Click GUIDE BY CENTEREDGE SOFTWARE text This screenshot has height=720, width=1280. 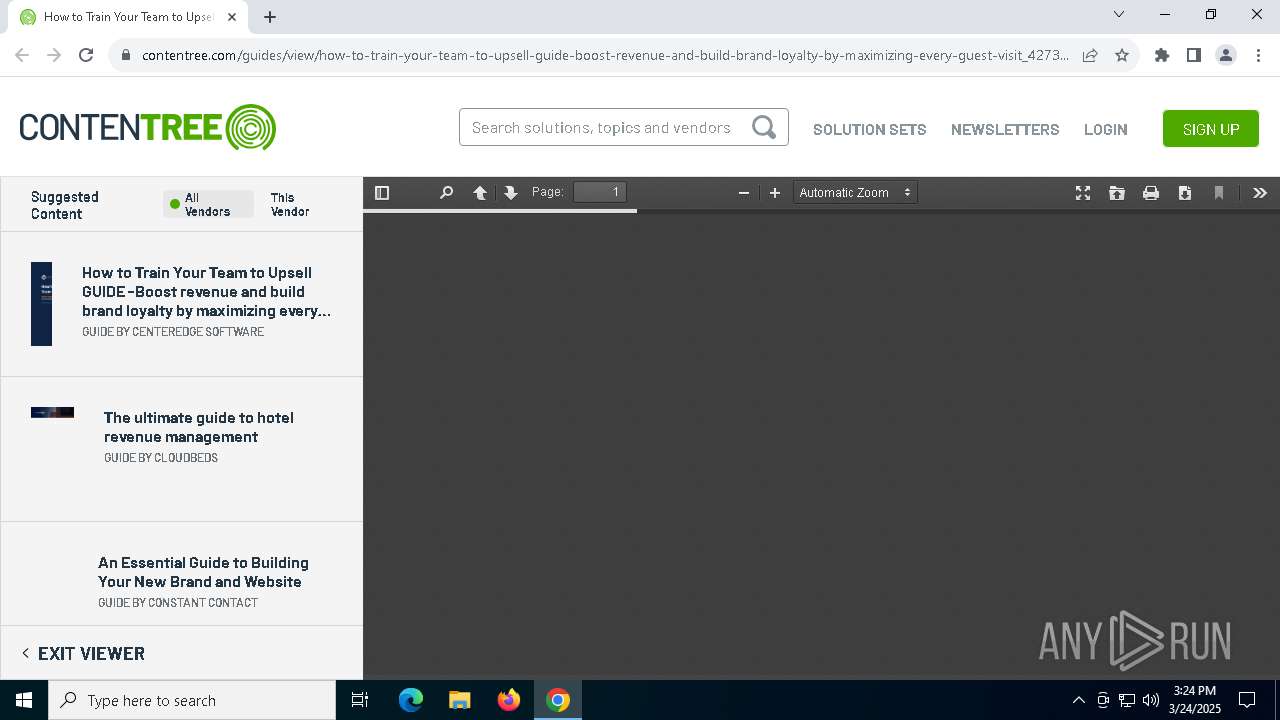[x=173, y=332]
